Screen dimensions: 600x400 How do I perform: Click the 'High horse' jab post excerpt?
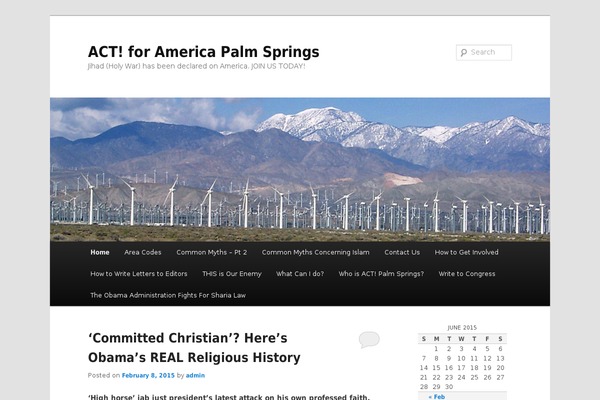(x=229, y=397)
